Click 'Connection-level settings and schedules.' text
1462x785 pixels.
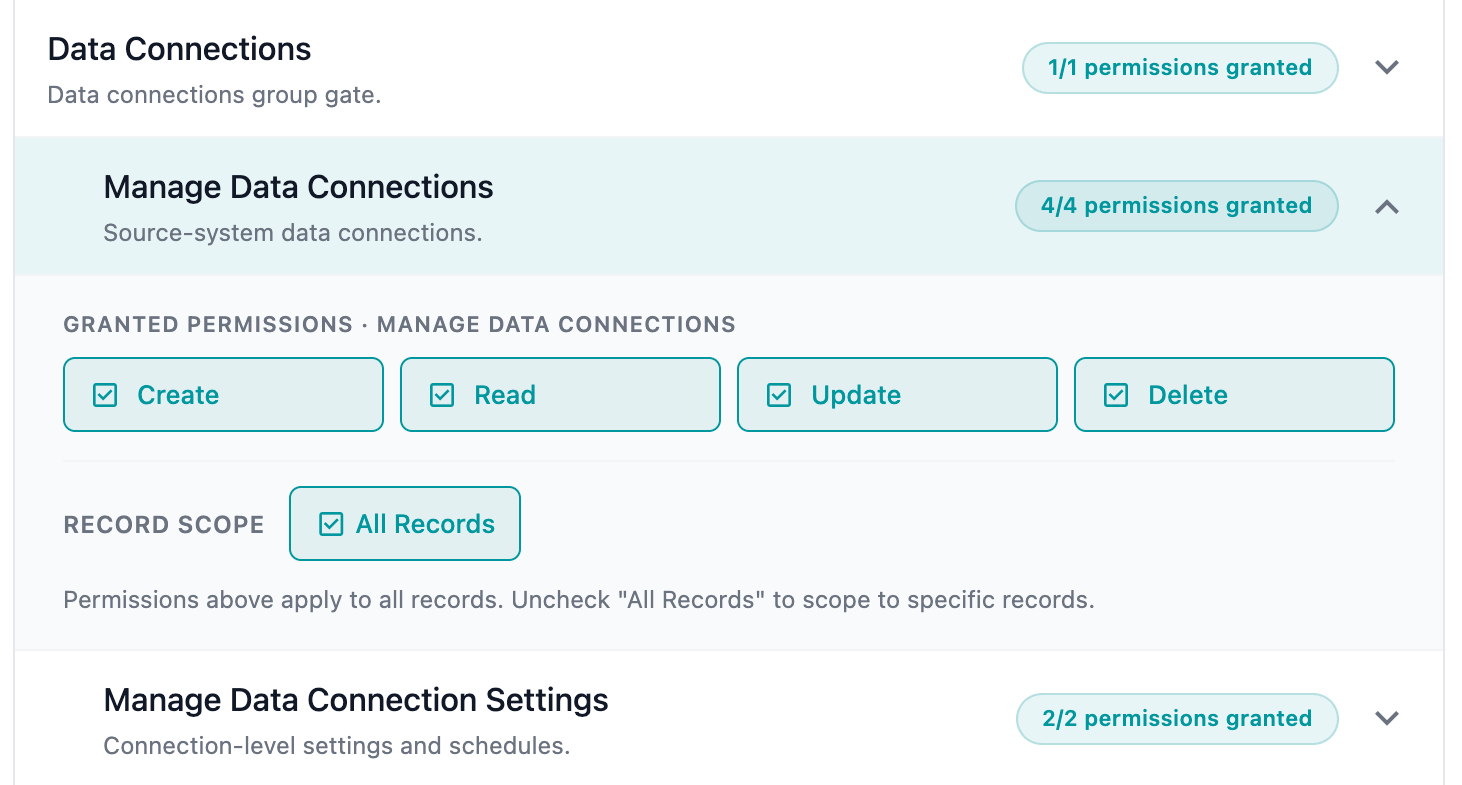pos(337,747)
